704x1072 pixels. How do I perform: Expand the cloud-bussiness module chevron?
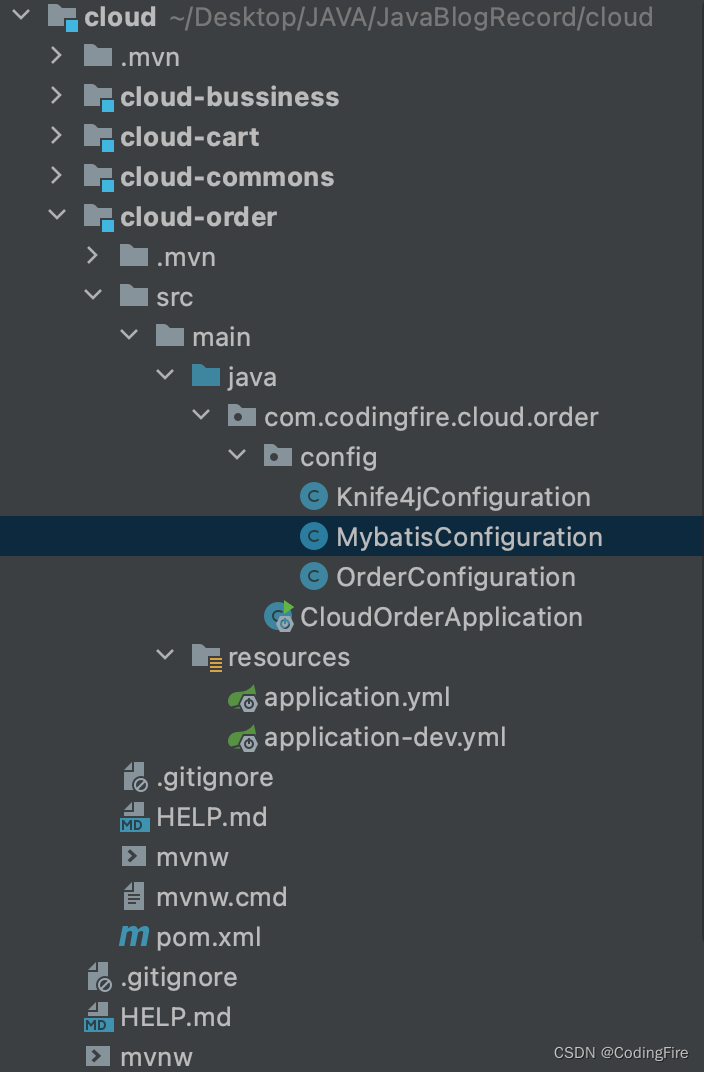tap(57, 96)
